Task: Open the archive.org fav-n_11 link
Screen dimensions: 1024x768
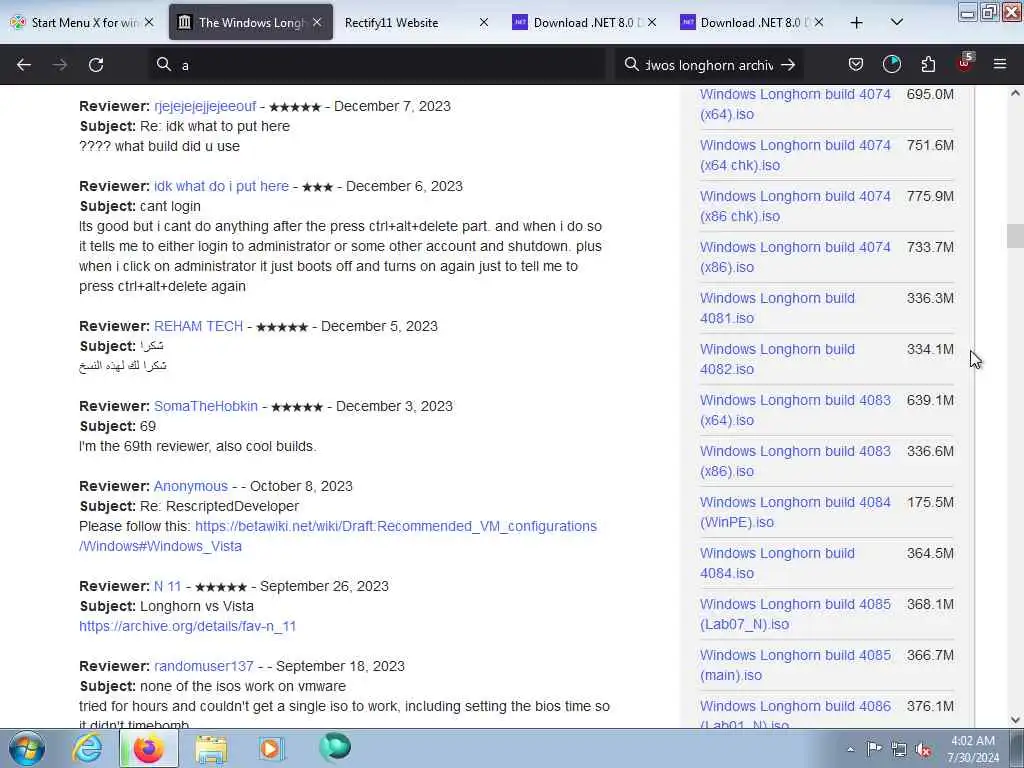Action: (187, 626)
